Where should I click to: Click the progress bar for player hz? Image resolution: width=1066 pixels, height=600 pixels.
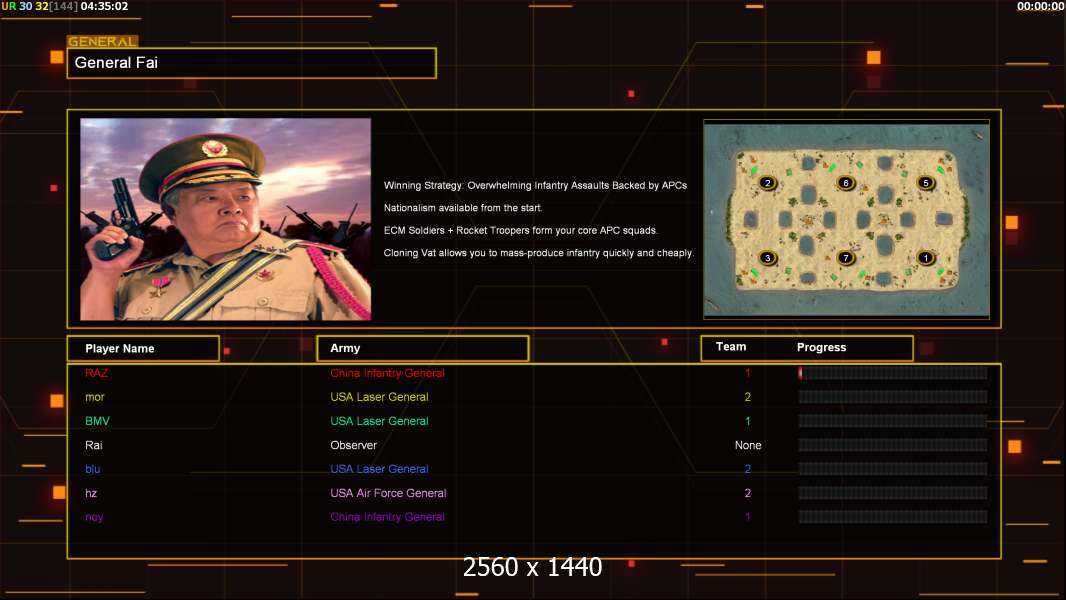(x=892, y=493)
